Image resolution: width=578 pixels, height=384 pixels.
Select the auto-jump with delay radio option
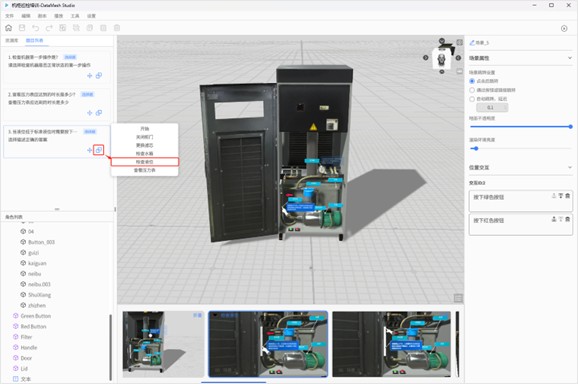pyautogui.click(x=472, y=99)
